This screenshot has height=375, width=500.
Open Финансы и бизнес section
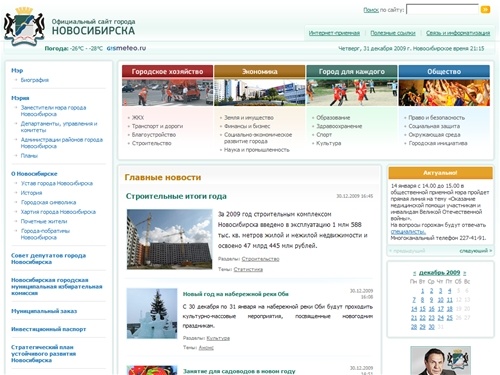(x=247, y=126)
